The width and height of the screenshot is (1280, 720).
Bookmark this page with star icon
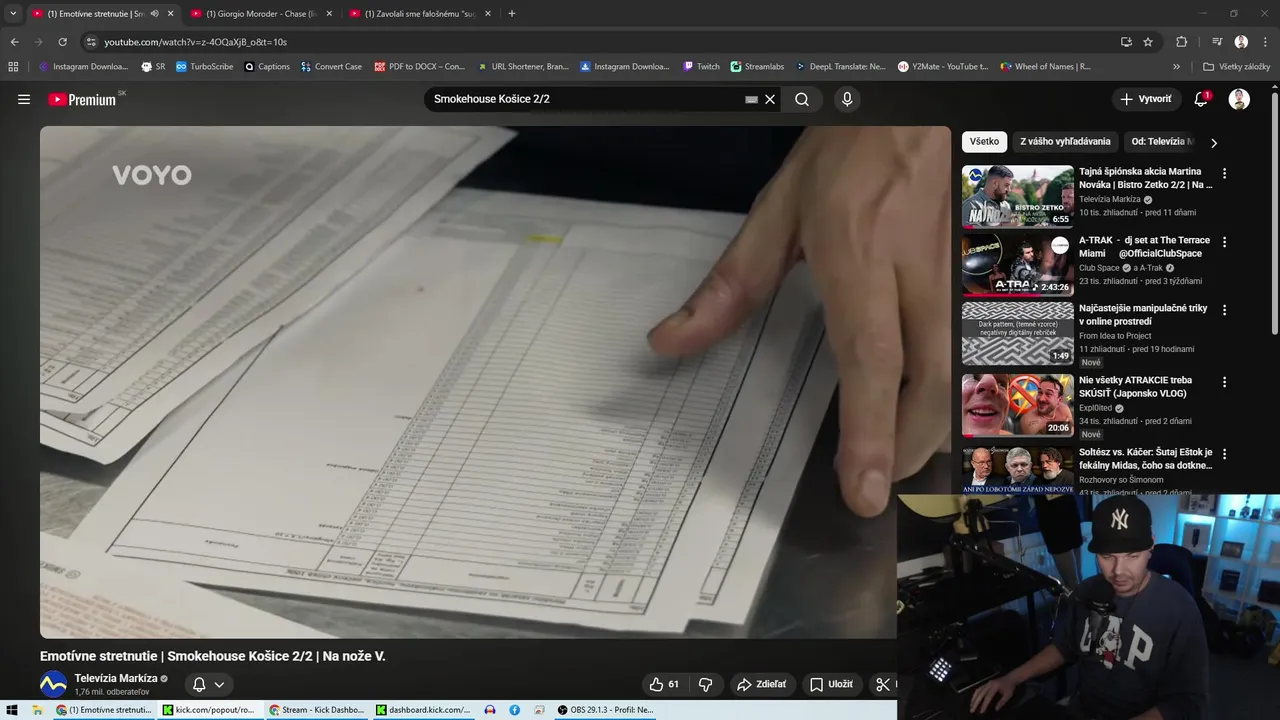pos(1148,42)
